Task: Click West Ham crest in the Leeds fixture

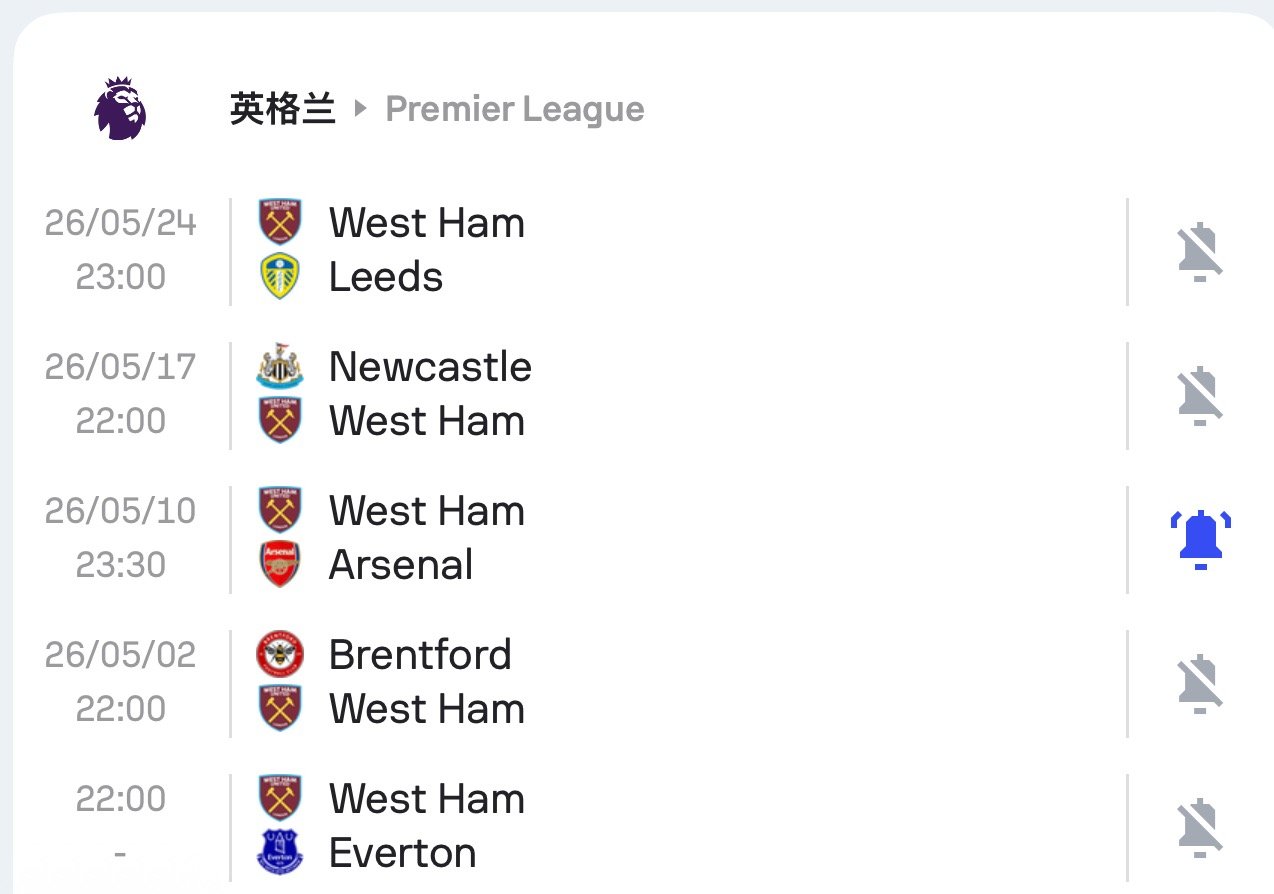Action: (280, 222)
